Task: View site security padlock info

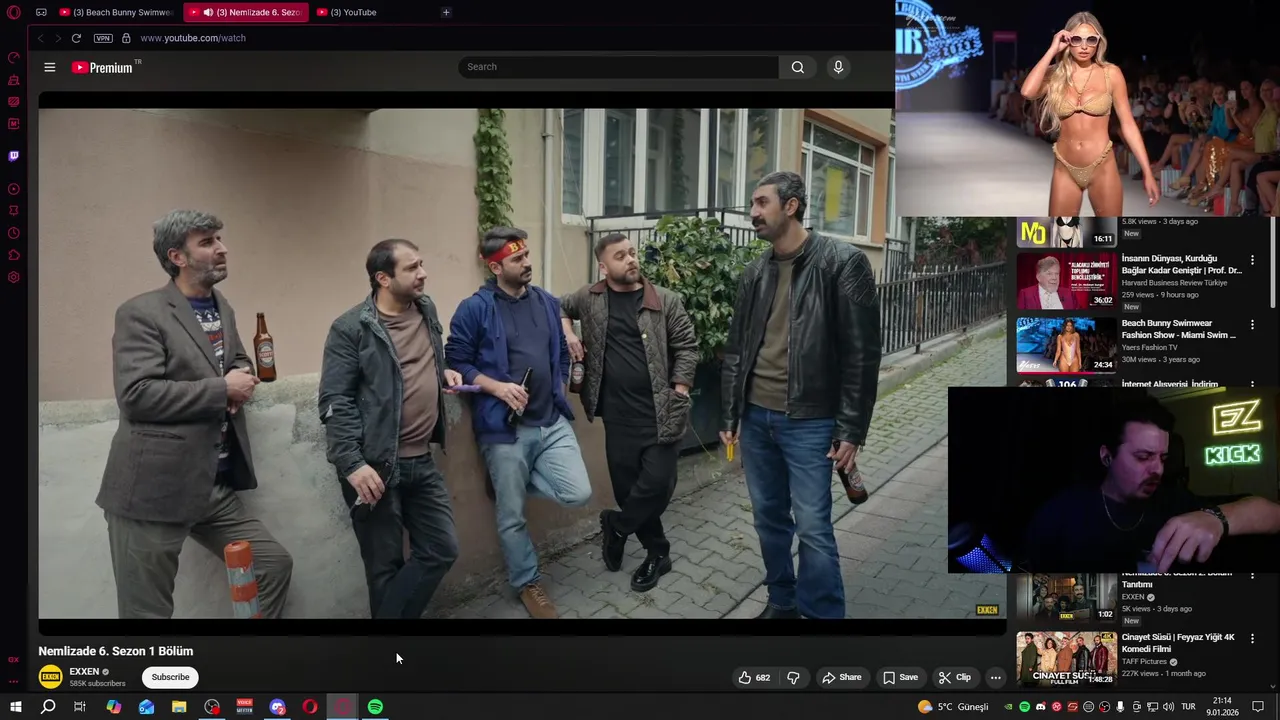Action: [x=126, y=38]
